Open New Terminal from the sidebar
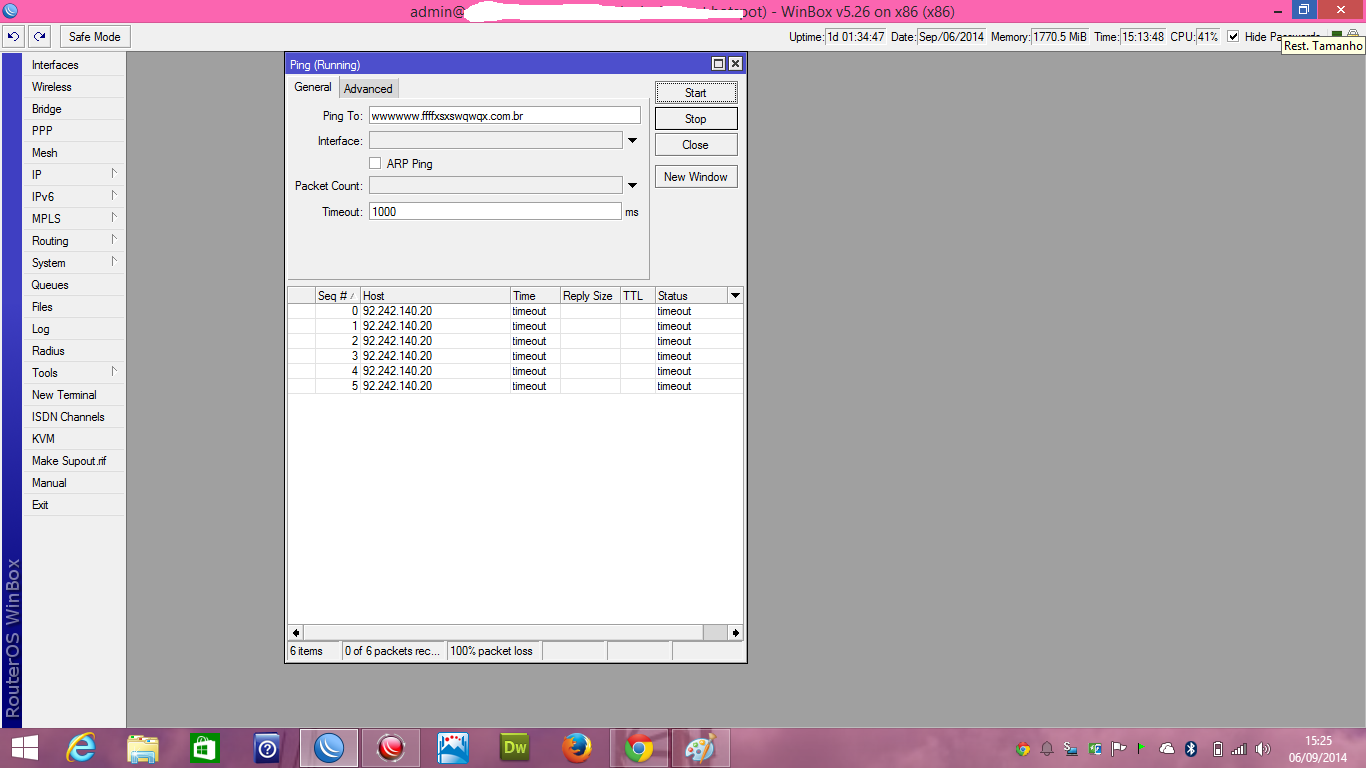Viewport: 1366px width, 768px height. pyautogui.click(x=75, y=395)
